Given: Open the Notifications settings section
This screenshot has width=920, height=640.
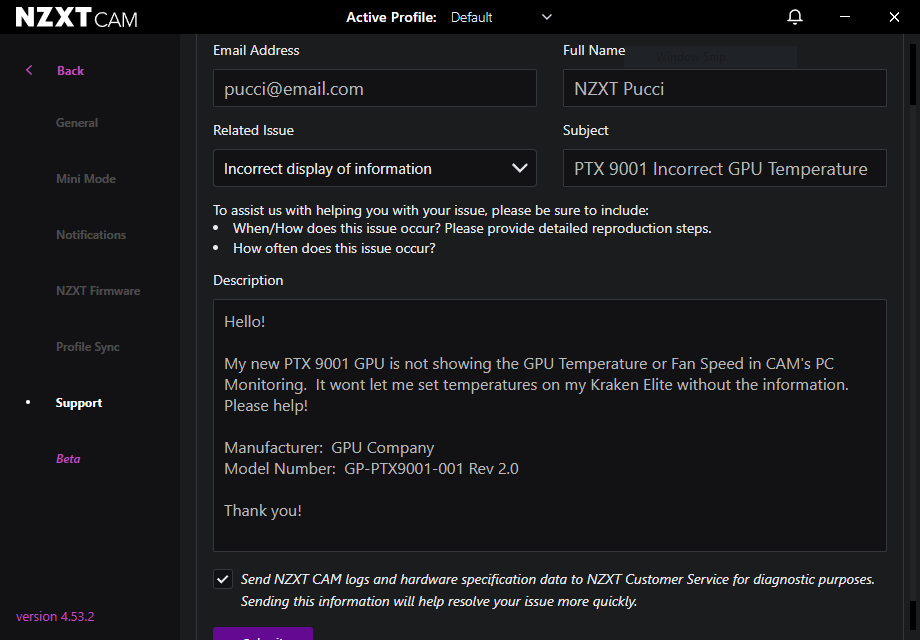Looking at the screenshot, I should (91, 235).
